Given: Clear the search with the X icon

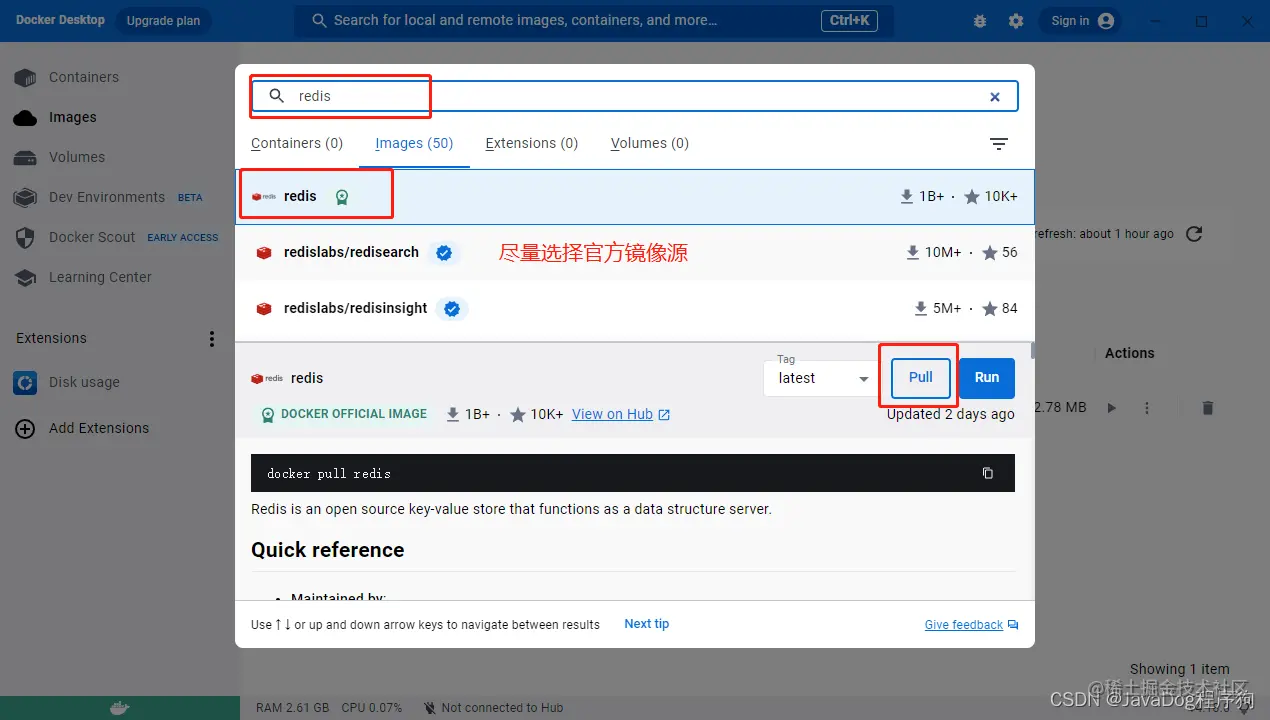Looking at the screenshot, I should (995, 97).
